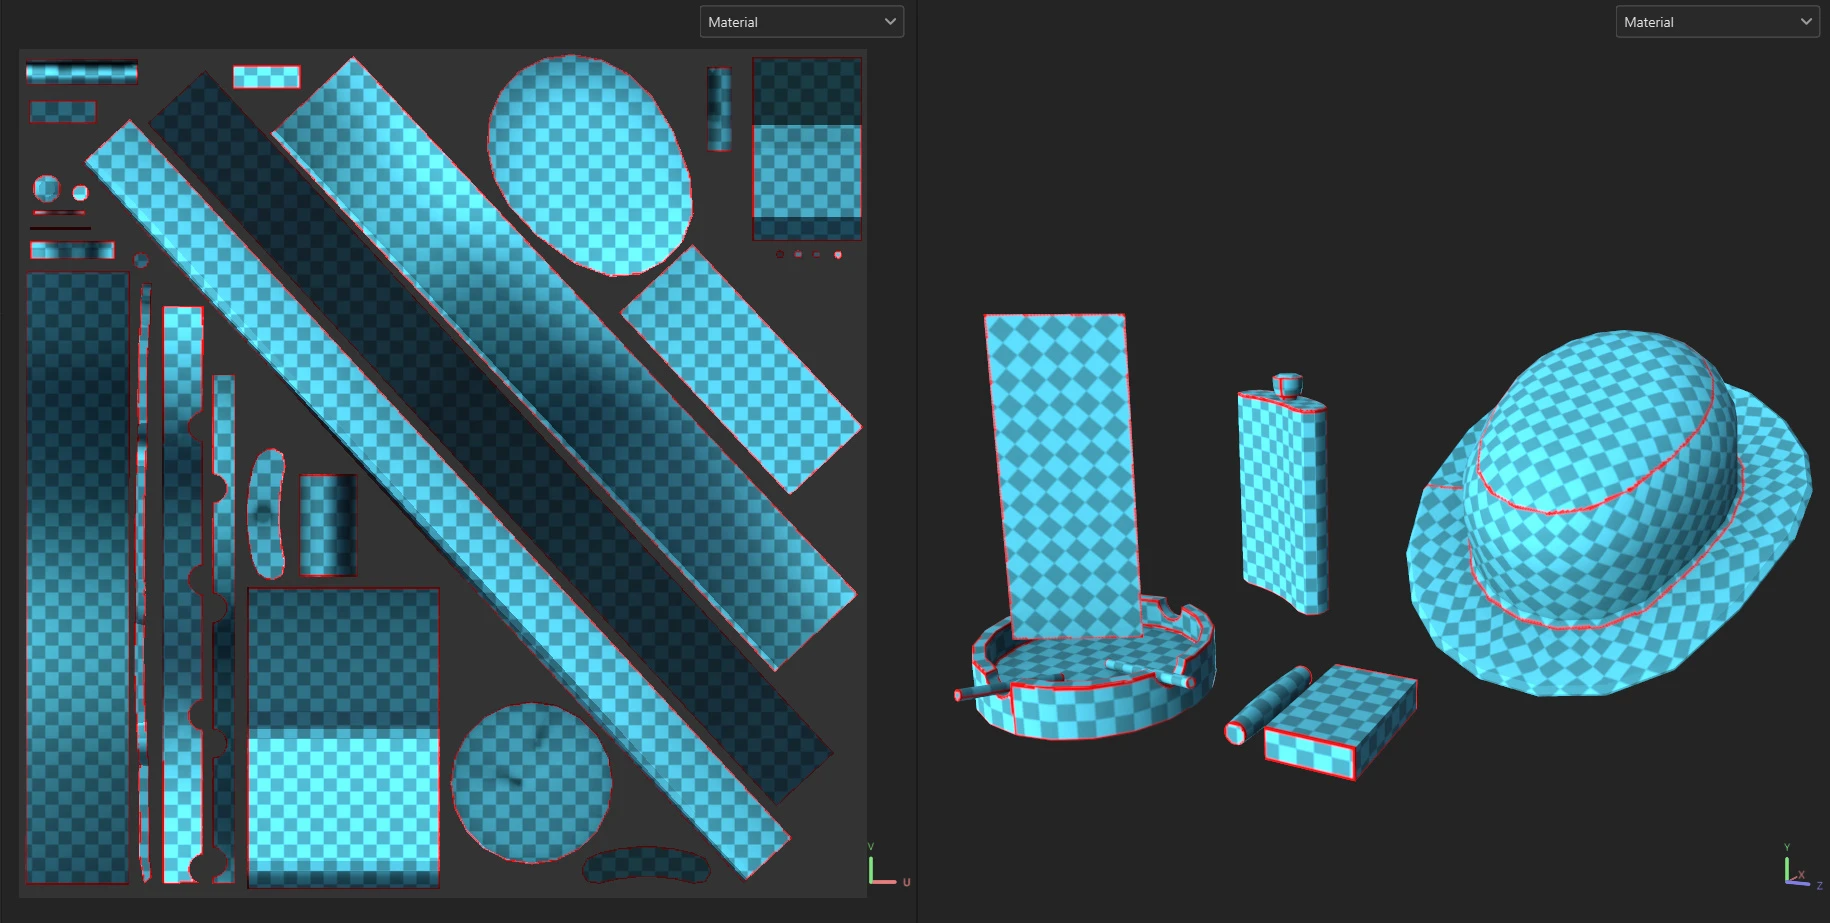Select the circular UV island at the bottom
The height and width of the screenshot is (923, 1830).
point(531,783)
